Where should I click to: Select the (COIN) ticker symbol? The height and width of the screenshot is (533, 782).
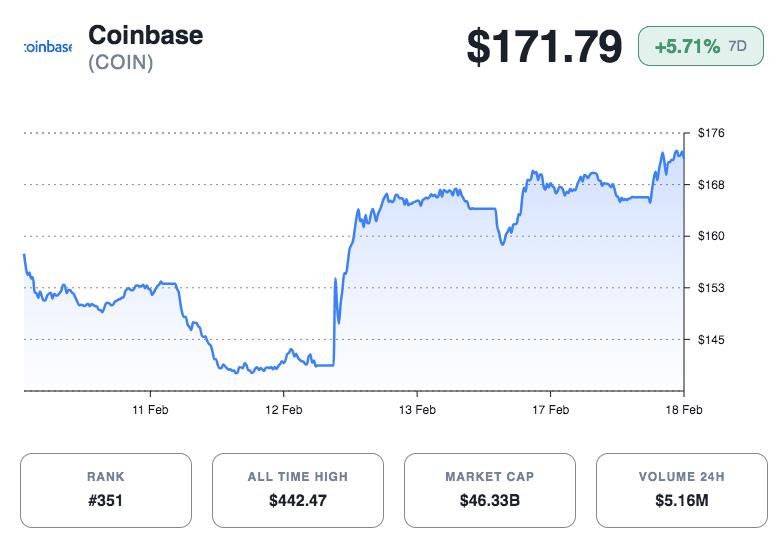point(121,63)
